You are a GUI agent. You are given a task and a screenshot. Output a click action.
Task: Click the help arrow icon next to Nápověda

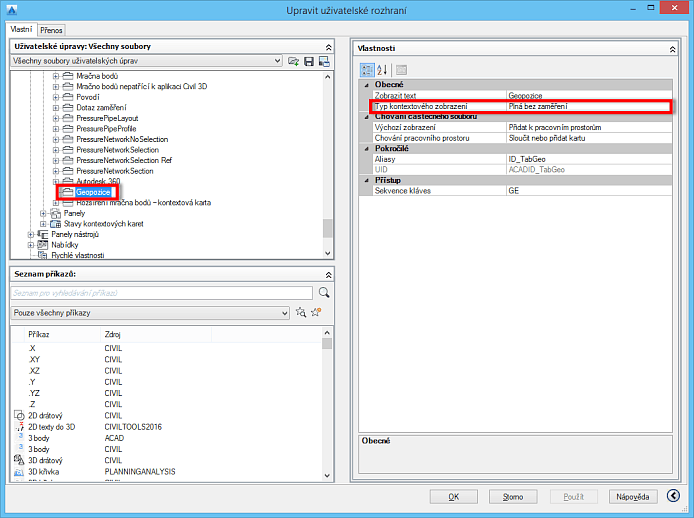pyautogui.click(x=672, y=496)
